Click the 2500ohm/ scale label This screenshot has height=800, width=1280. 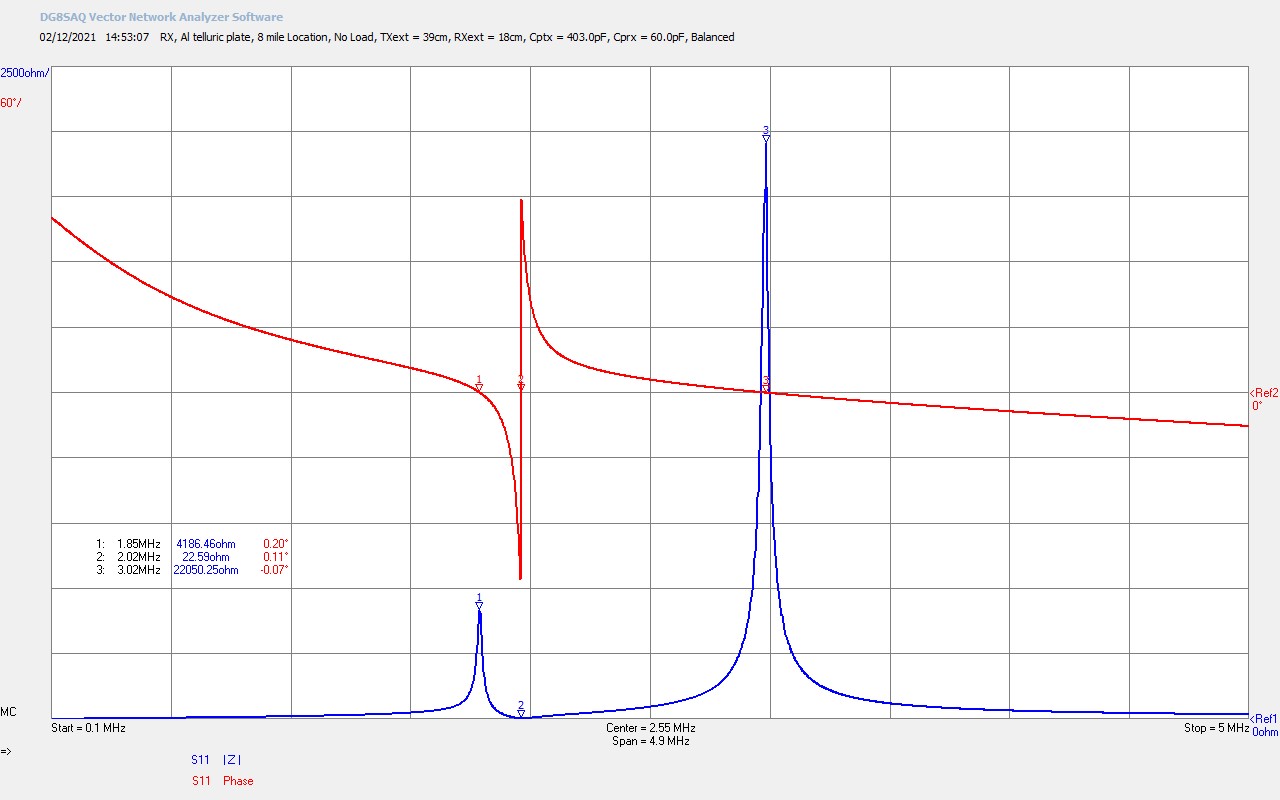tap(25, 73)
